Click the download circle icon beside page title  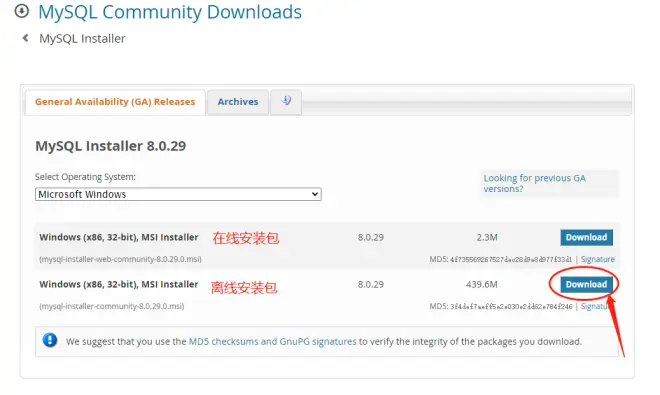pyautogui.click(x=21, y=11)
